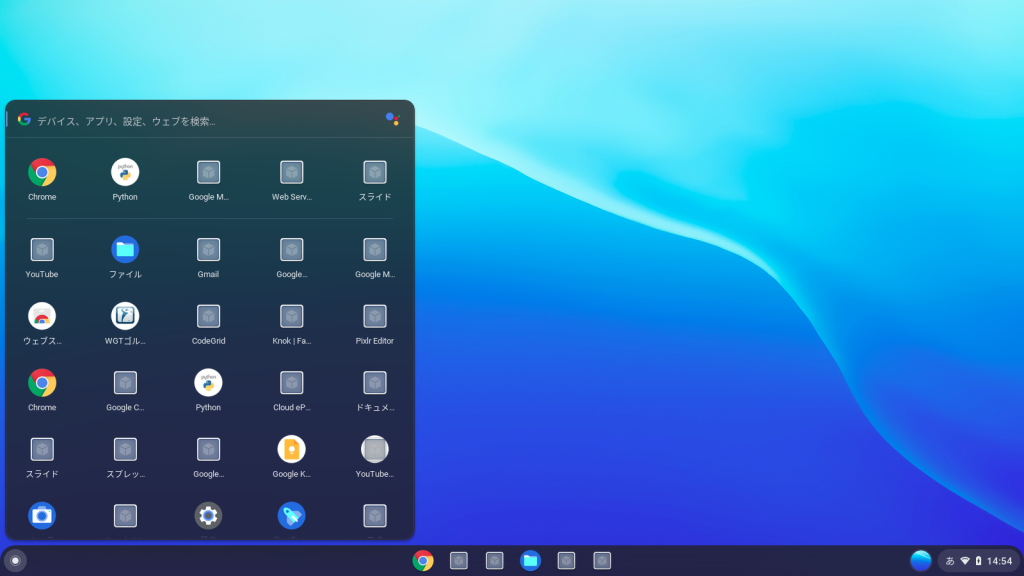This screenshot has width=1024, height=576.
Task: Open Google Keep from the launcher
Action: click(291, 451)
